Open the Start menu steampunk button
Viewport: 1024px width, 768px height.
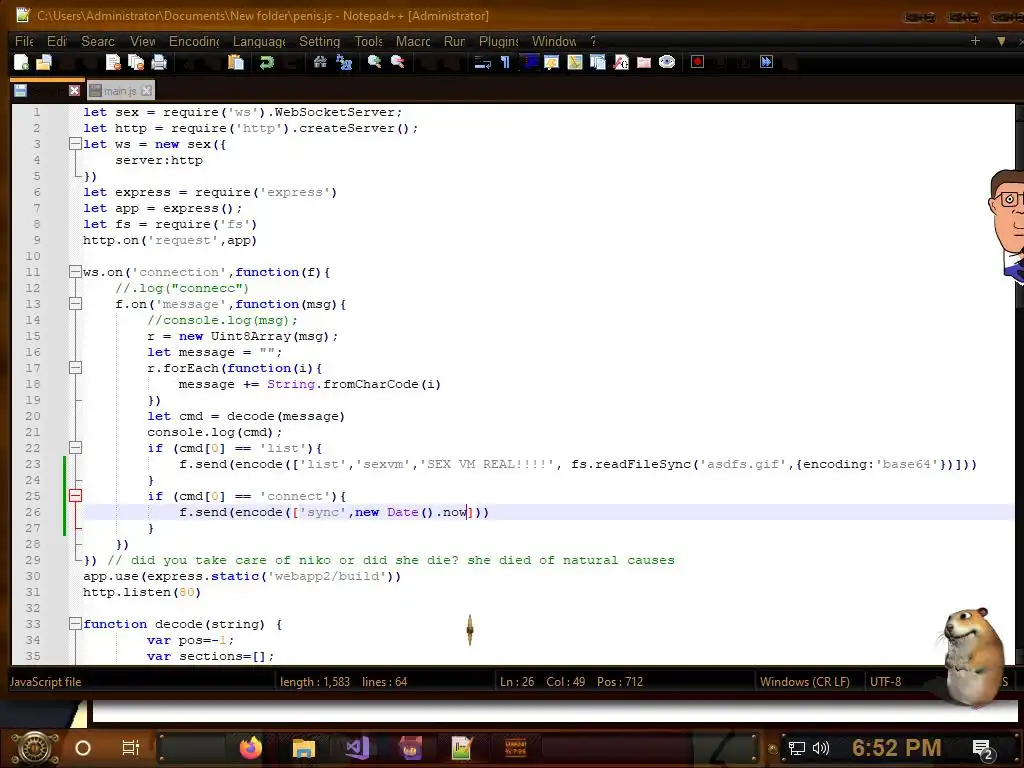point(35,748)
